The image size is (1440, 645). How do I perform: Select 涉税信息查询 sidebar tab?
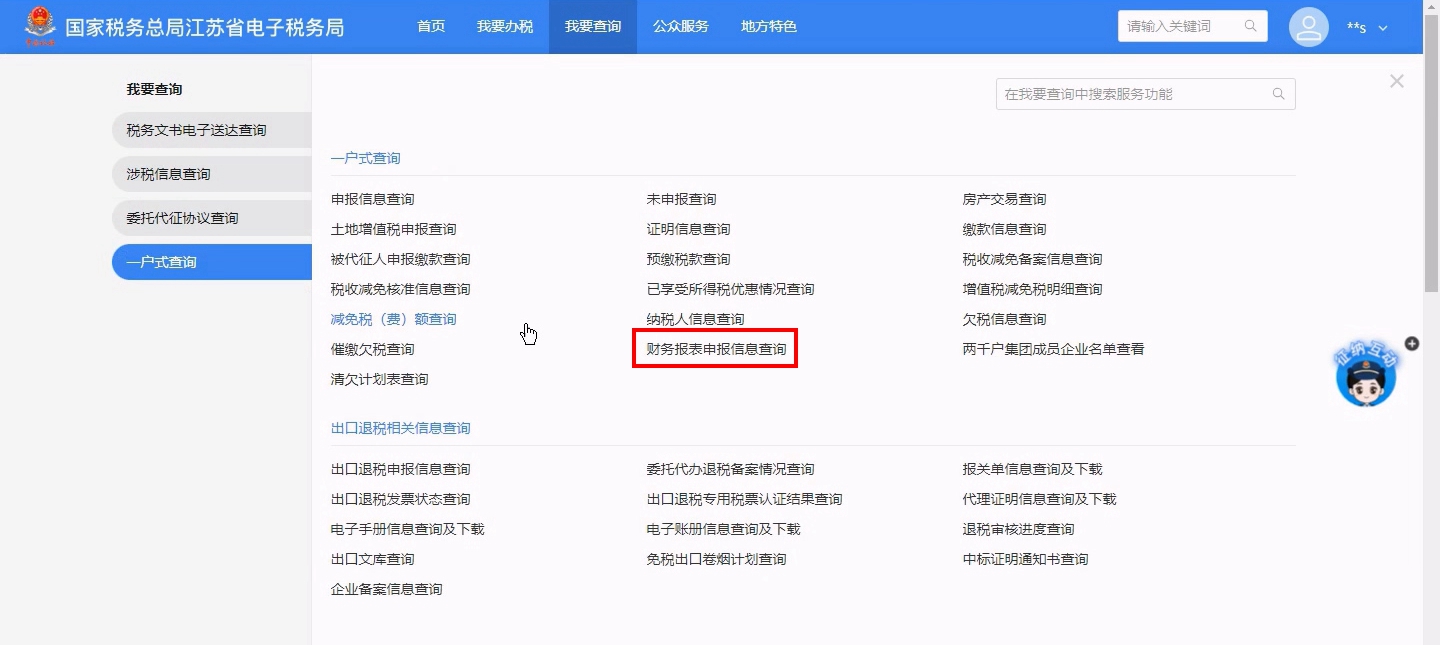coord(169,174)
